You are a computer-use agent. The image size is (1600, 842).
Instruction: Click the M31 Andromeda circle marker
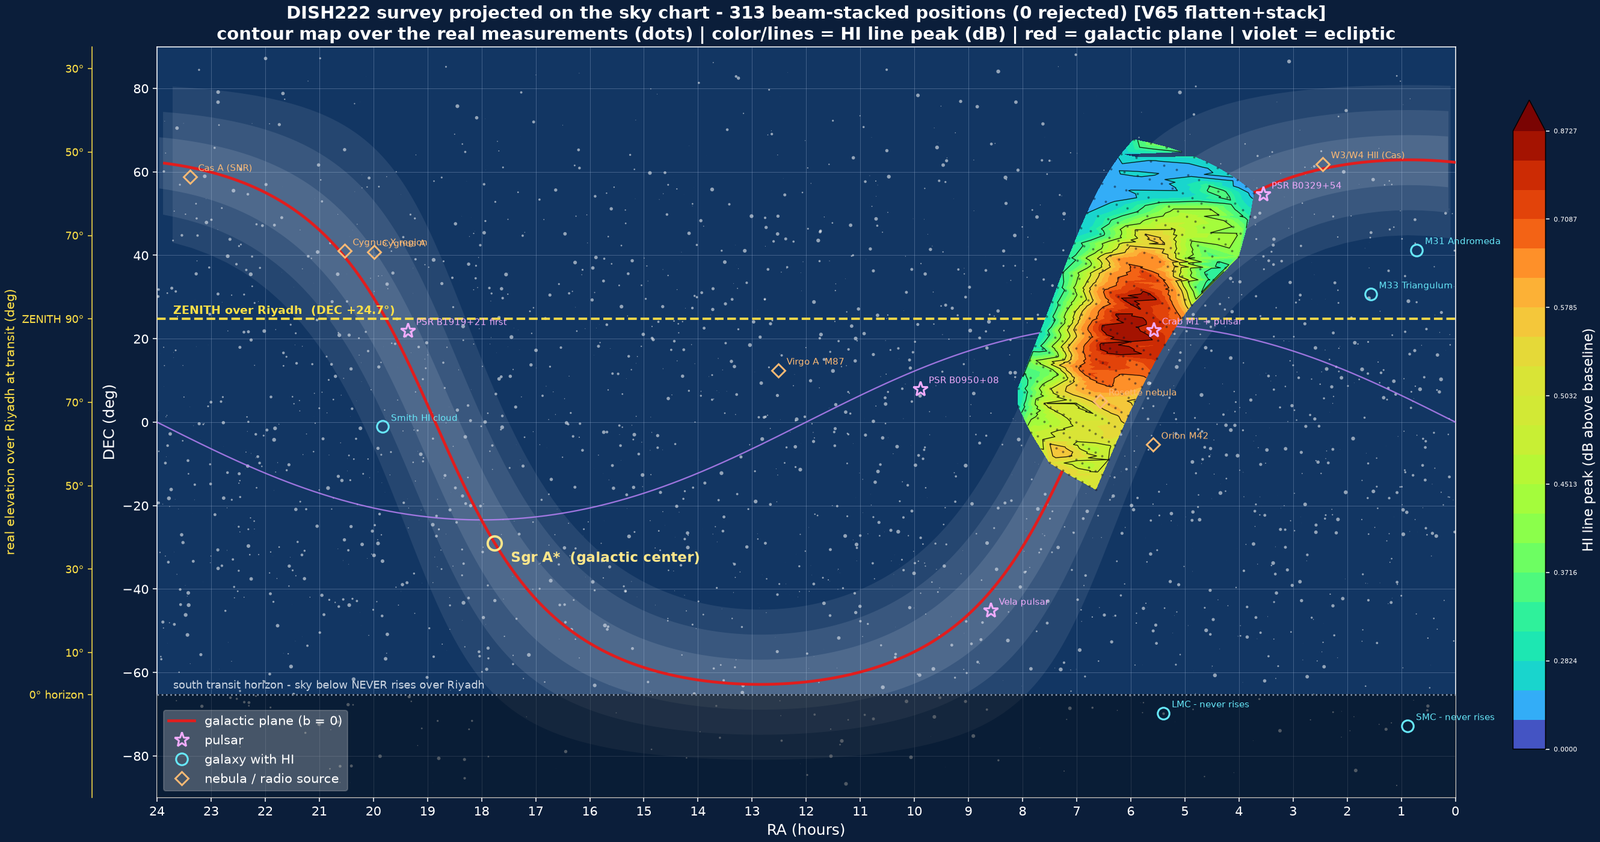tap(1417, 250)
